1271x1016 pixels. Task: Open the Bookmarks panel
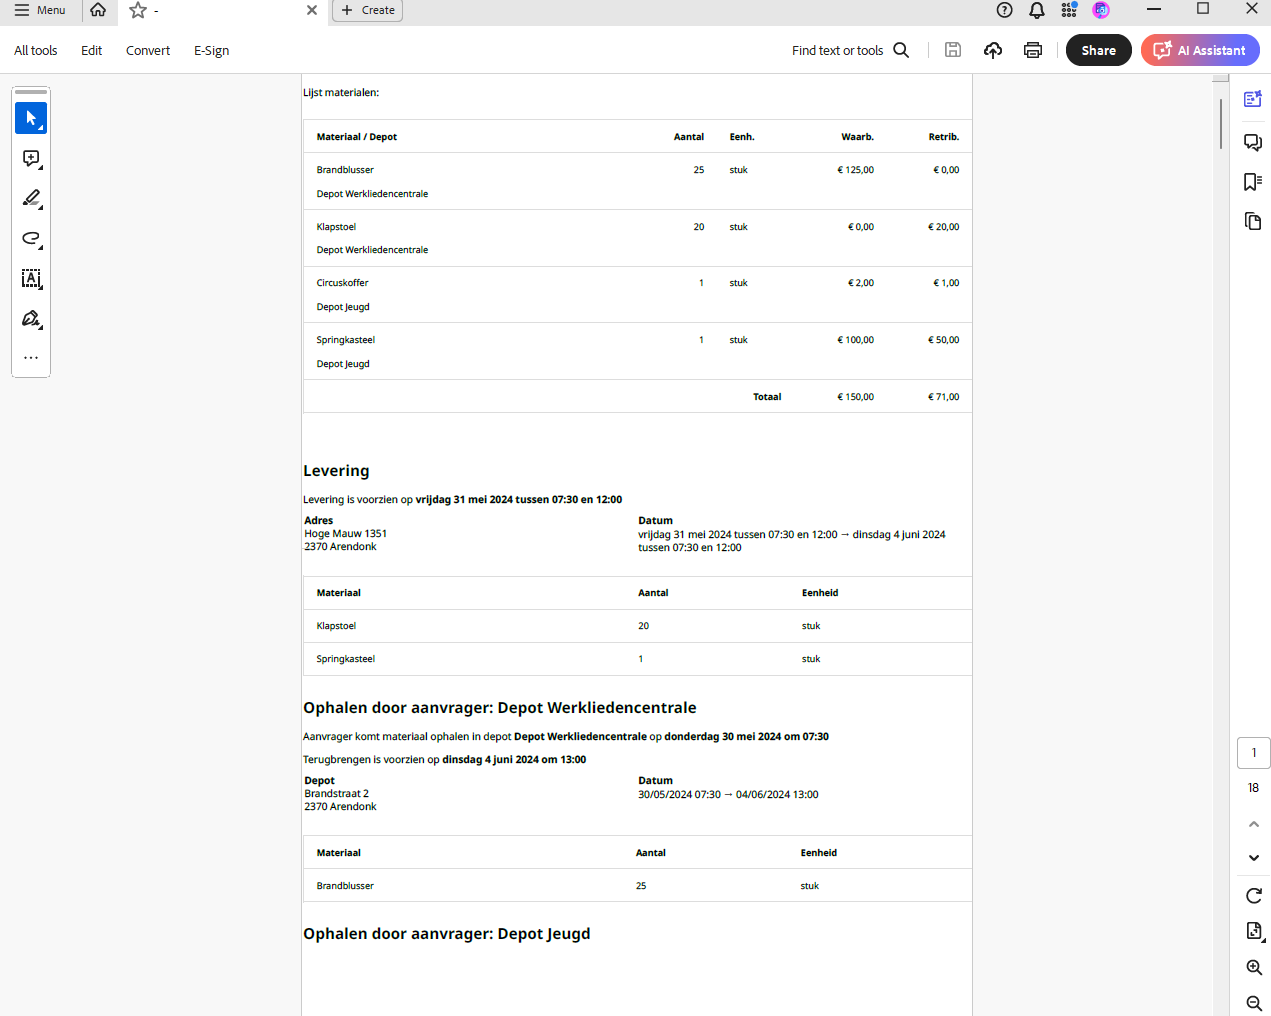[1252, 181]
